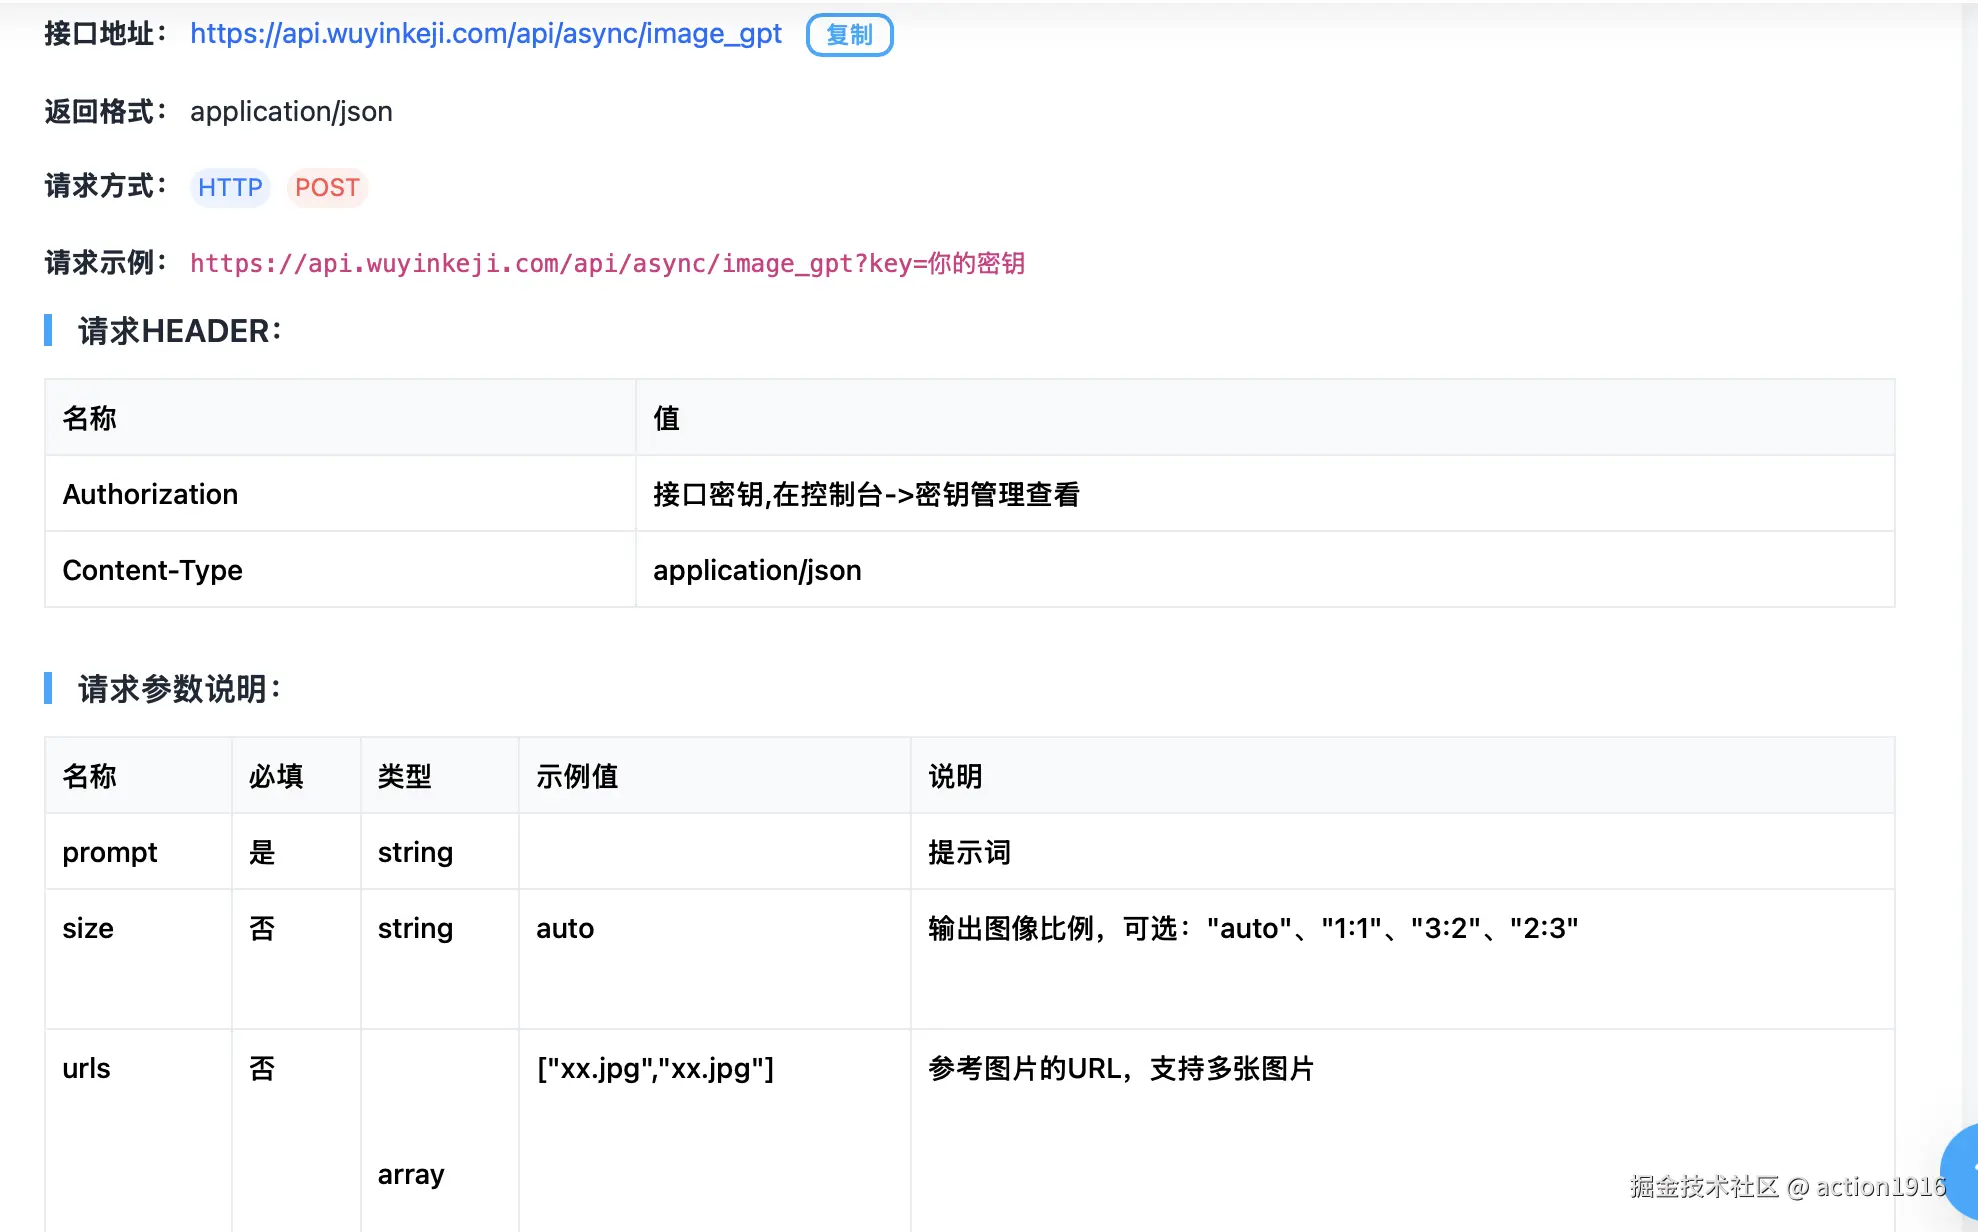Click the 请求参数说明 section heading
Viewport: 1978px width, 1232px height.
(180, 689)
